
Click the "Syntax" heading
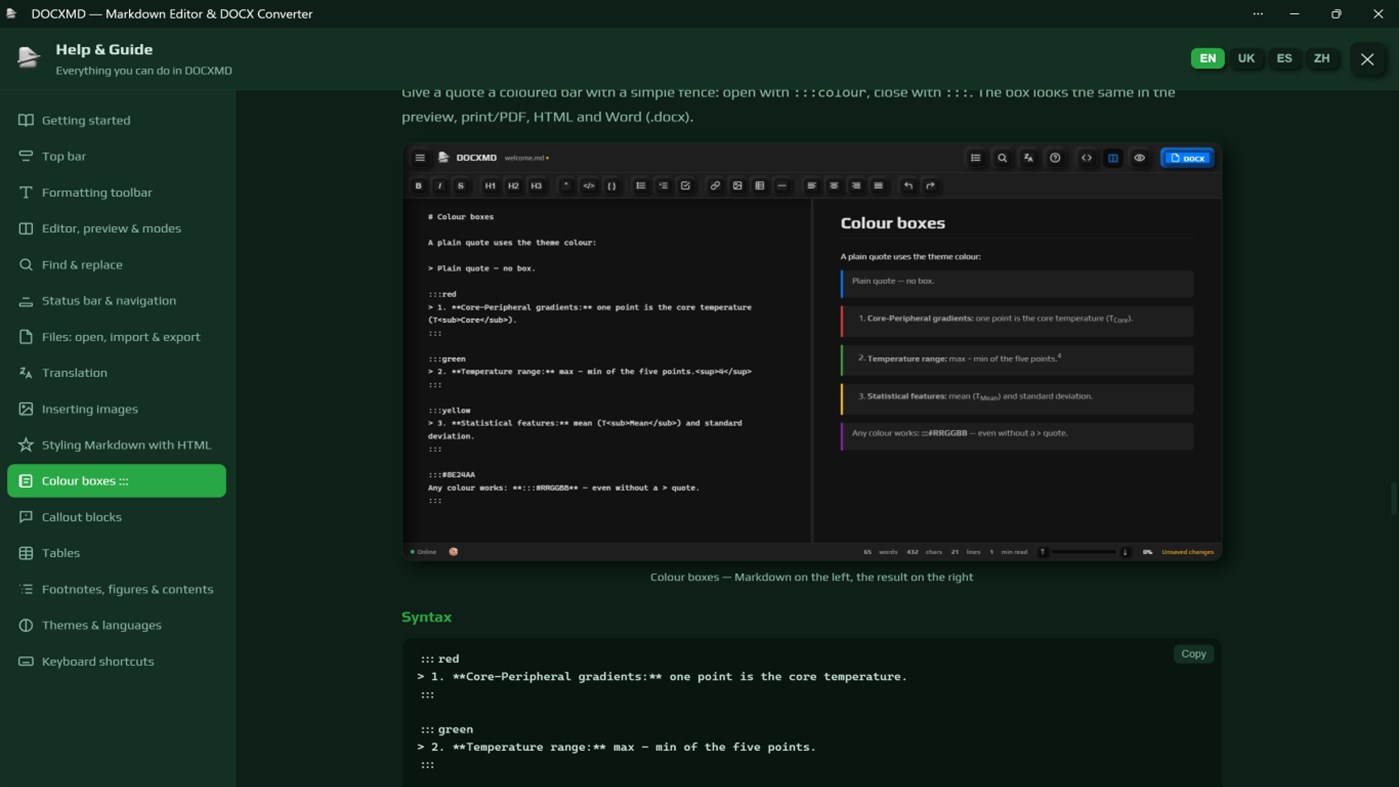click(x=427, y=617)
